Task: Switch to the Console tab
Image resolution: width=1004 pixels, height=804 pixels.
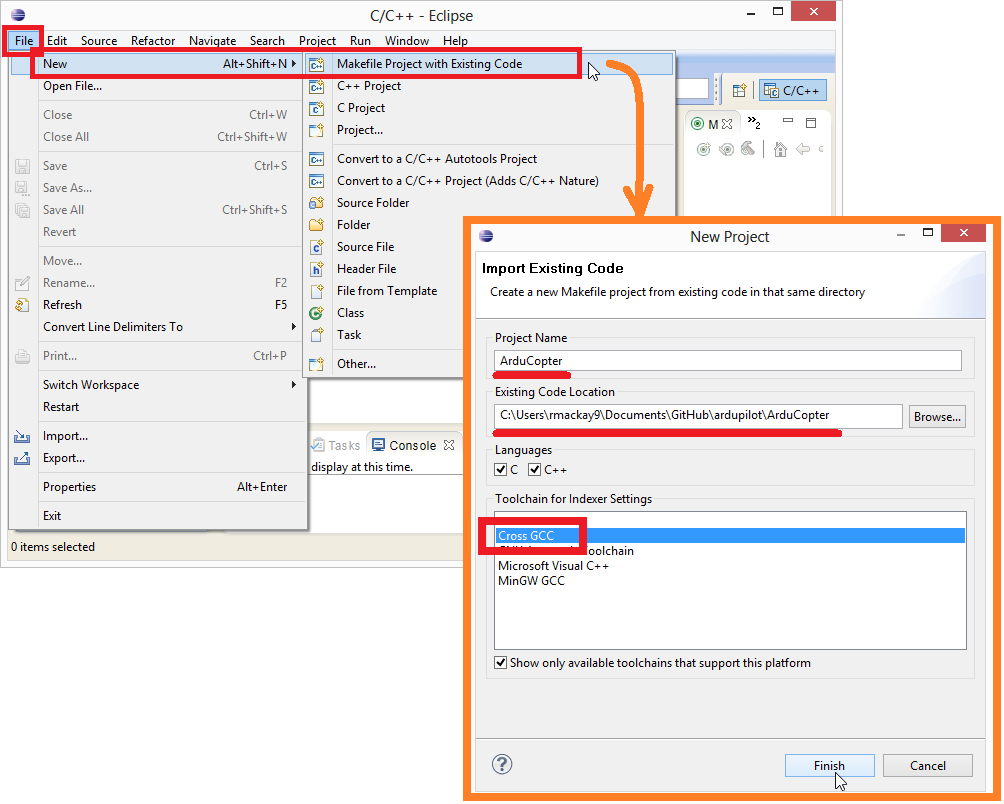Action: point(411,446)
